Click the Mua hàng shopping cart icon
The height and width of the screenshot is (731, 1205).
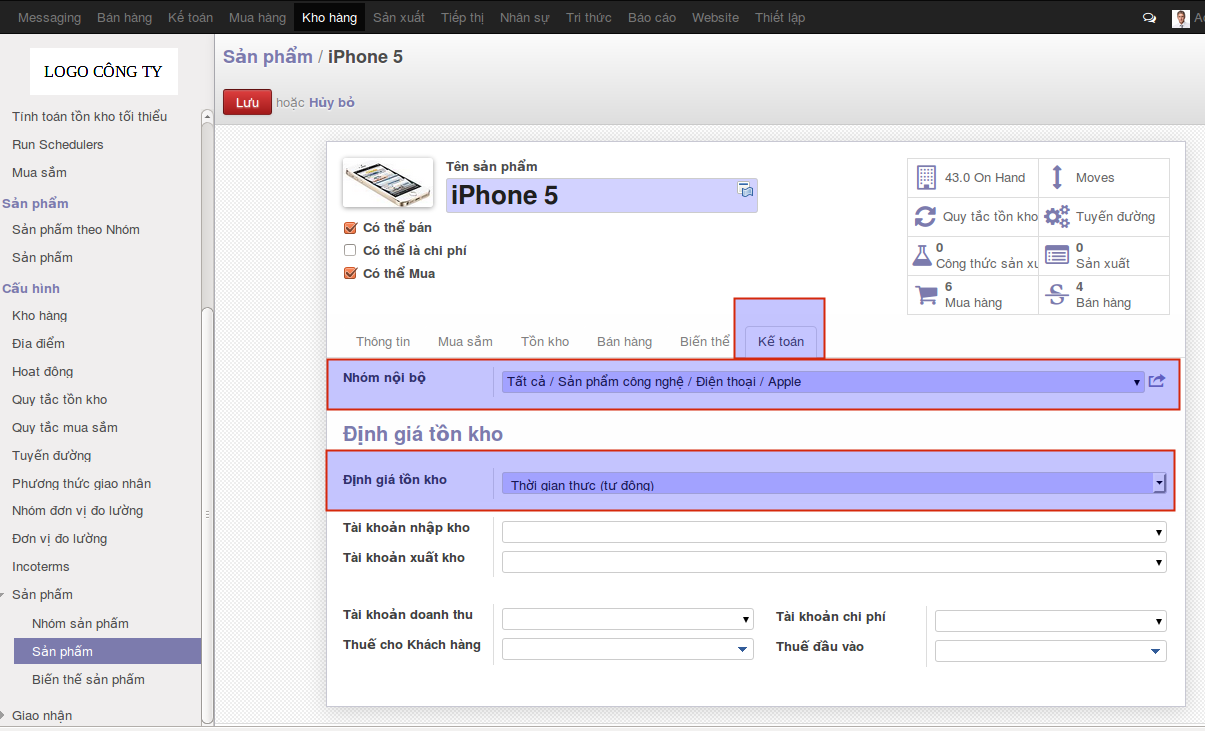926,294
